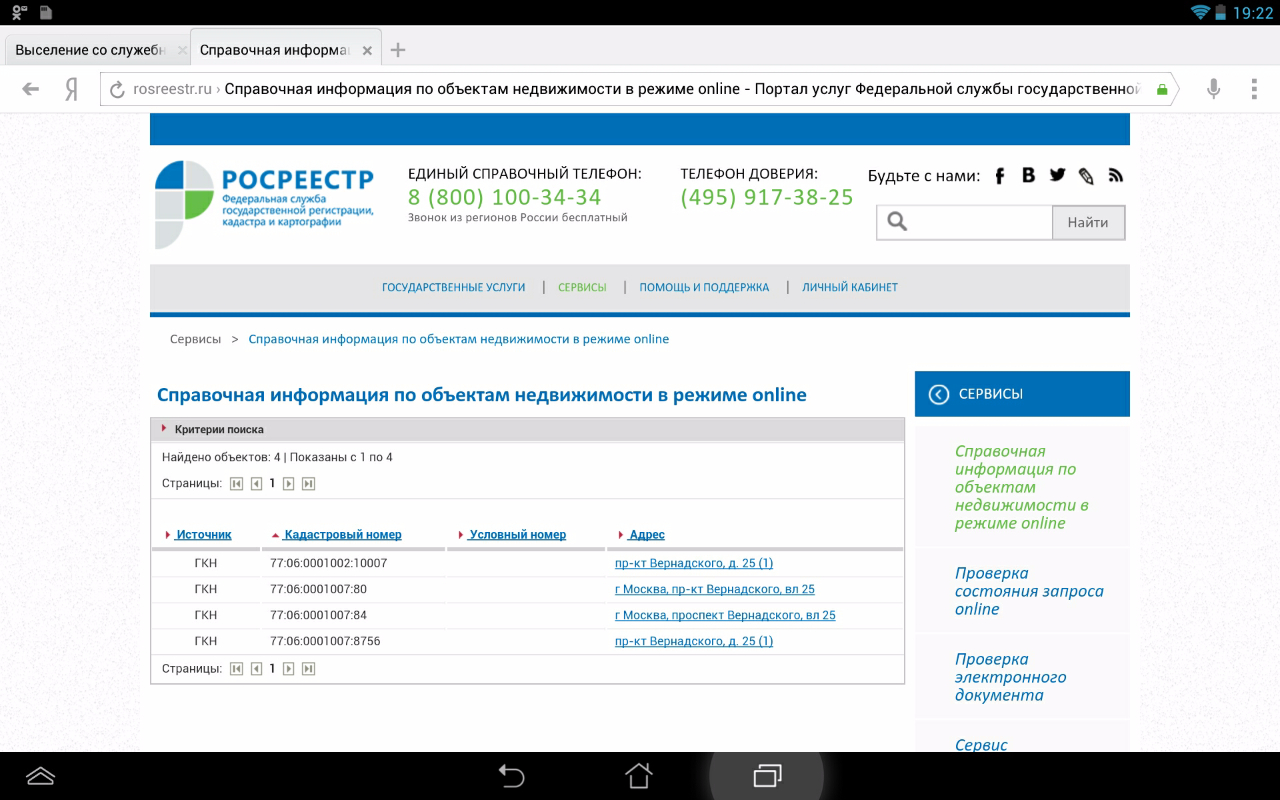This screenshot has width=1280, height=800.
Task: Open browser three-dot overflow menu
Action: coord(1254,89)
